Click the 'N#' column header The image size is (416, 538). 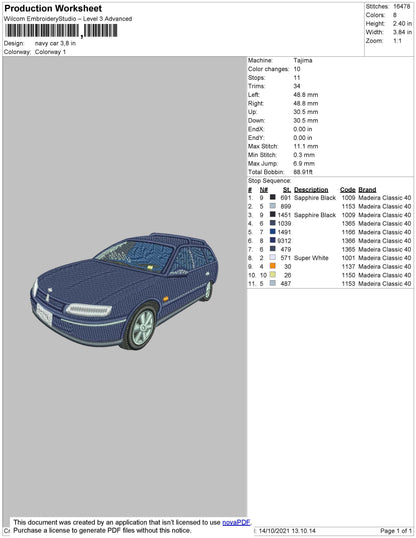[x=264, y=189]
